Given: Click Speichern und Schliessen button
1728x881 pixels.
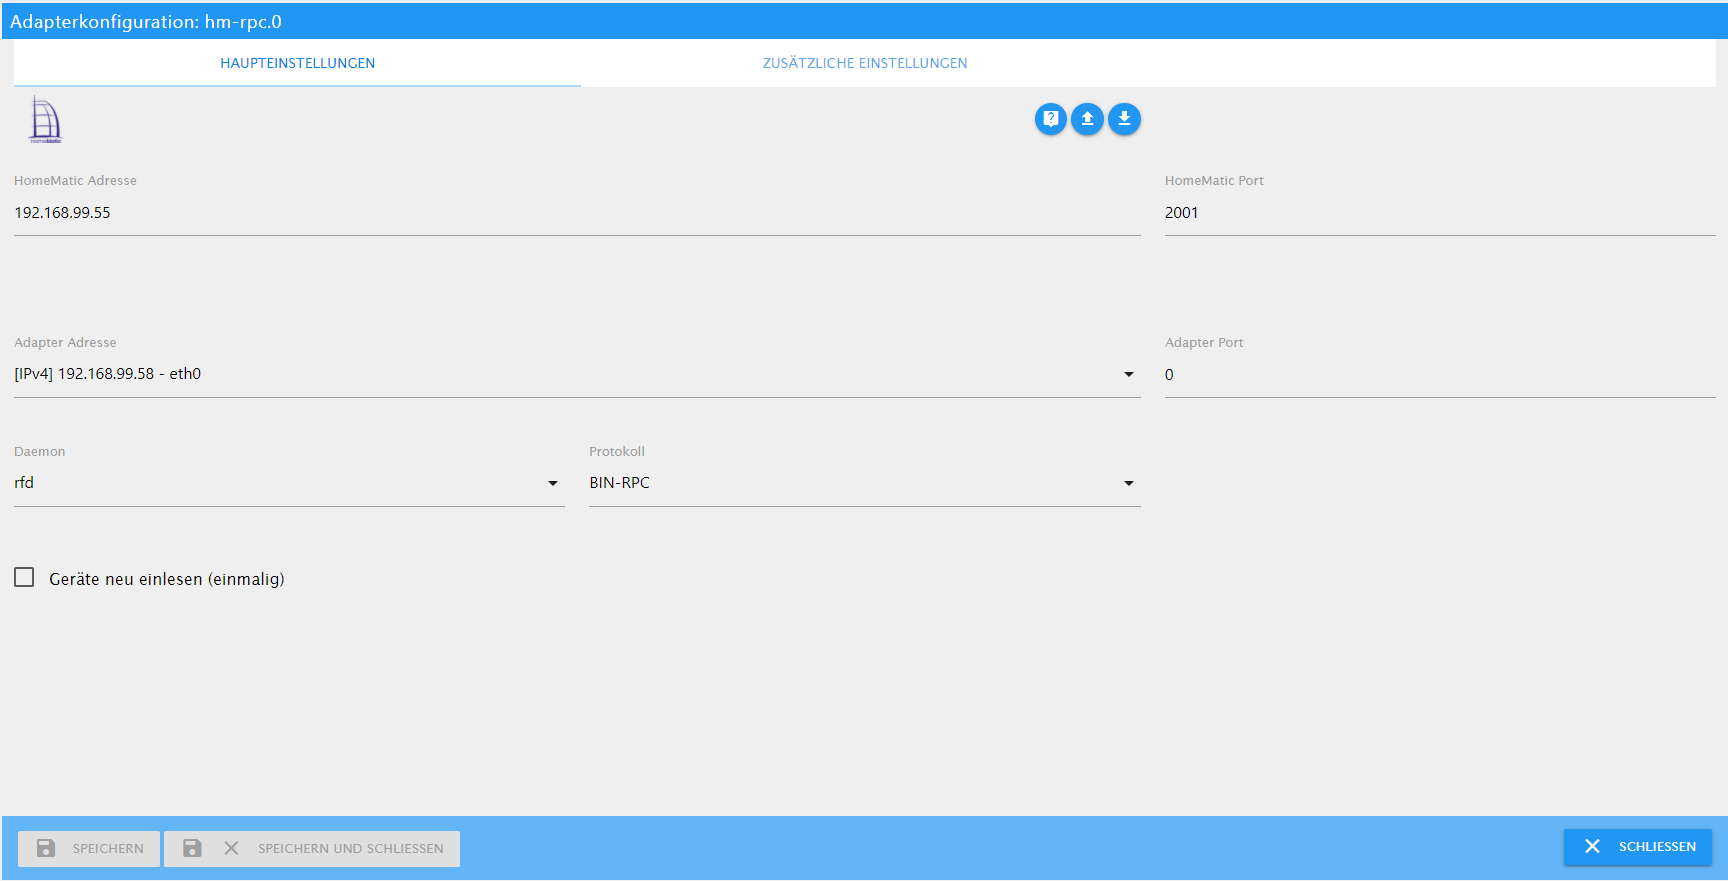Looking at the screenshot, I should pos(312,848).
